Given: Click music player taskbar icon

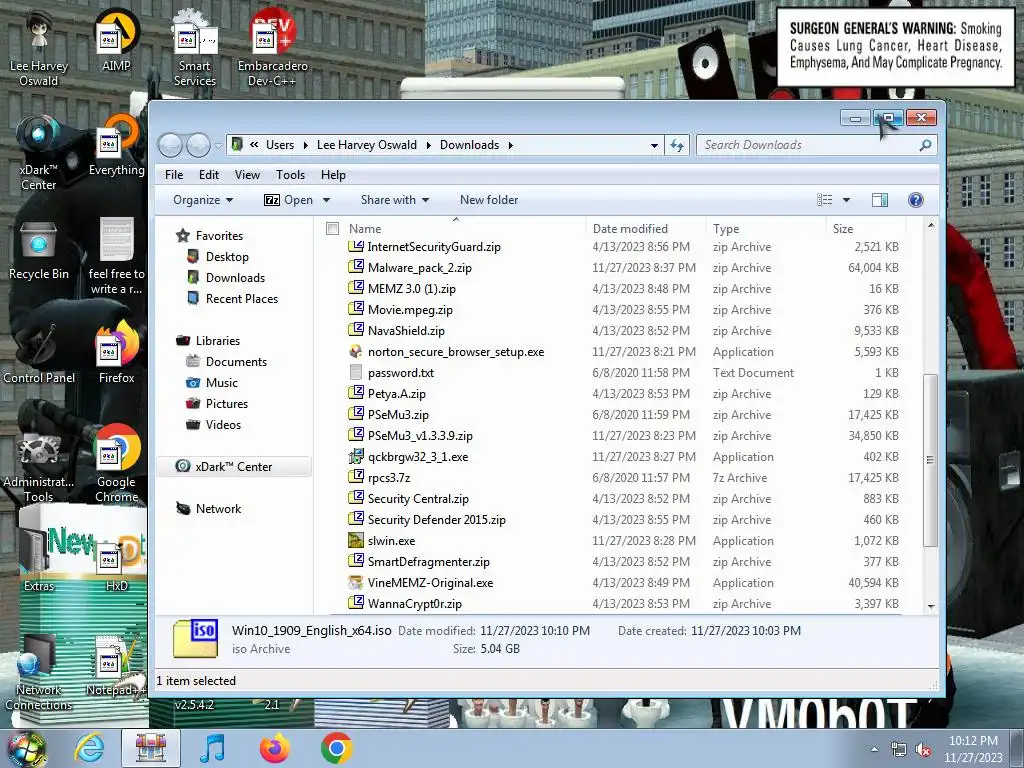Looking at the screenshot, I should (x=212, y=748).
